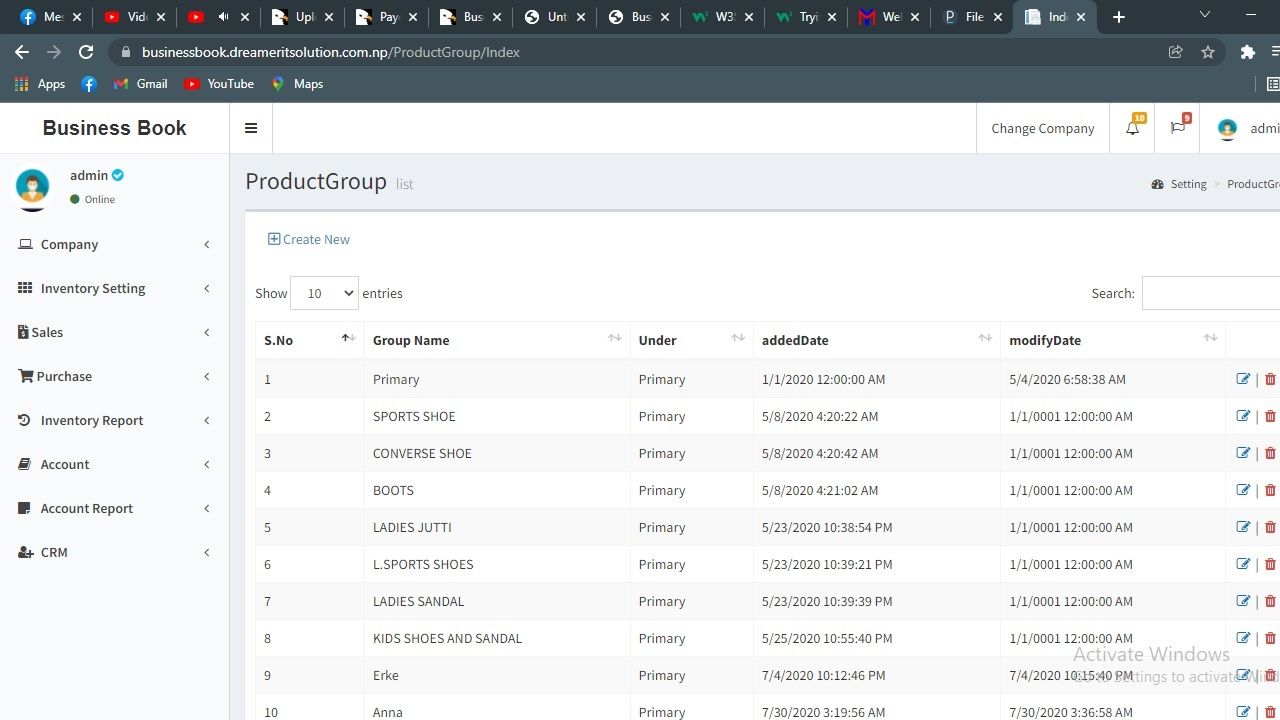Screen dimensions: 1280x720
Task: Open the show entries count dropdown
Action: click(x=324, y=293)
